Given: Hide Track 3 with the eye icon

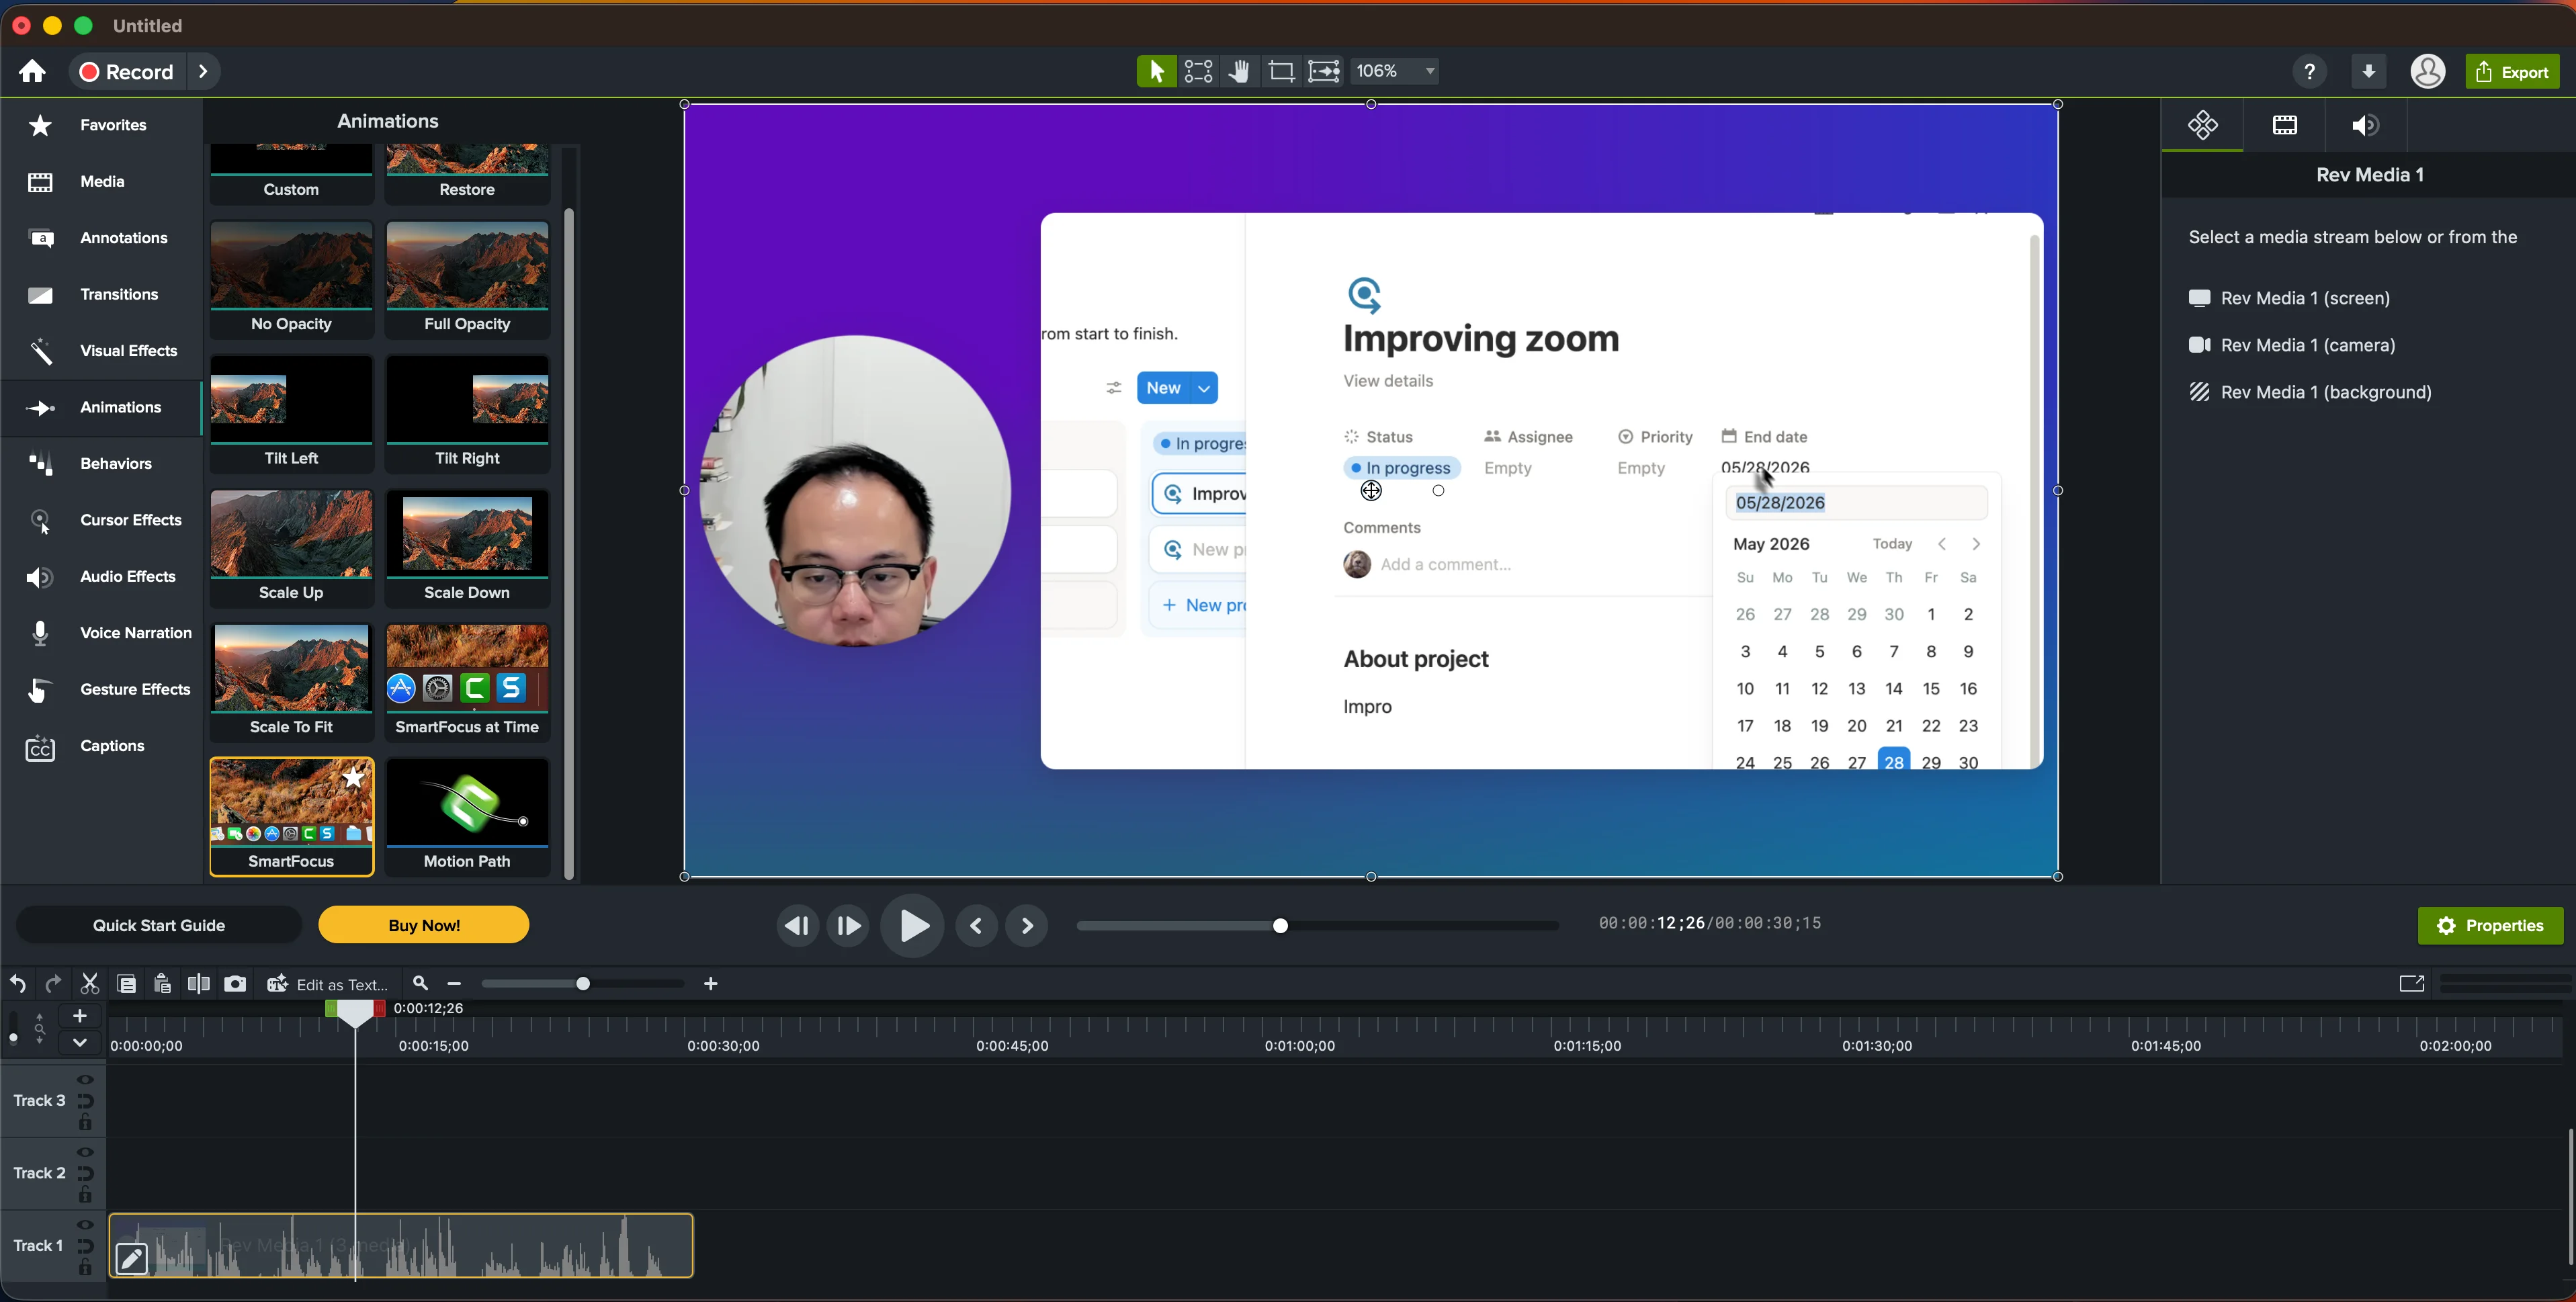Looking at the screenshot, I should 85,1080.
